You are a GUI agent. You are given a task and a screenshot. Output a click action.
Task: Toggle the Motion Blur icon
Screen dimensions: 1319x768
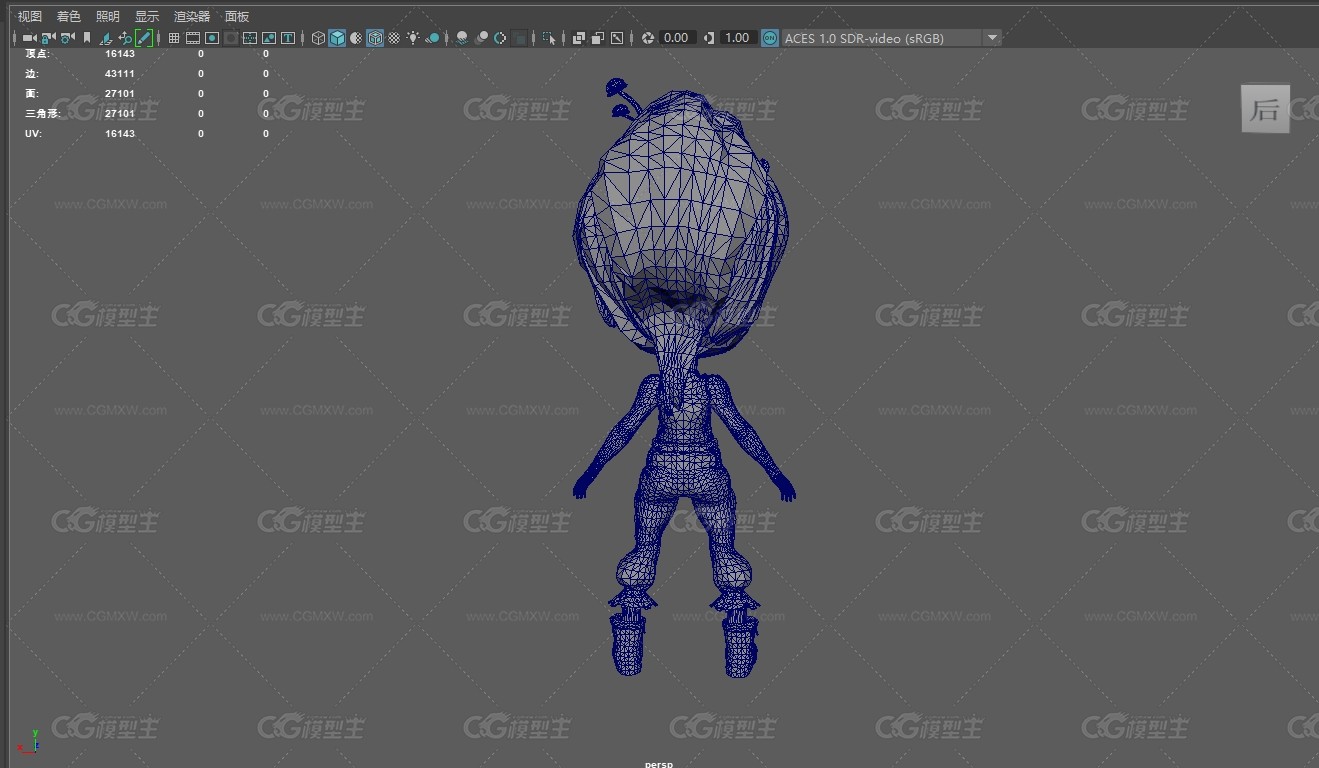coord(481,38)
